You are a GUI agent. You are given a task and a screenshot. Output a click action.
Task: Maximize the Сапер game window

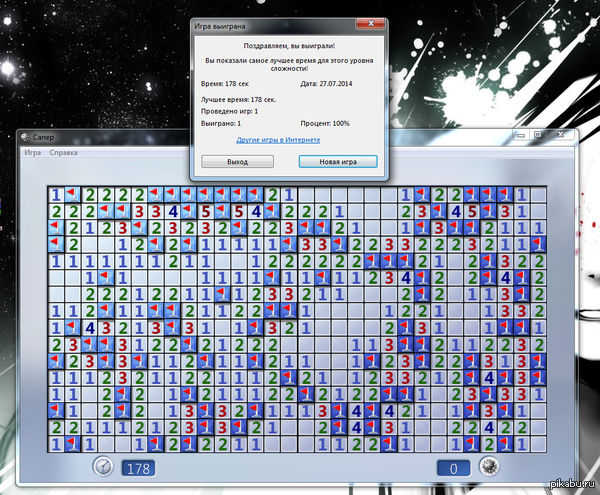(536, 135)
